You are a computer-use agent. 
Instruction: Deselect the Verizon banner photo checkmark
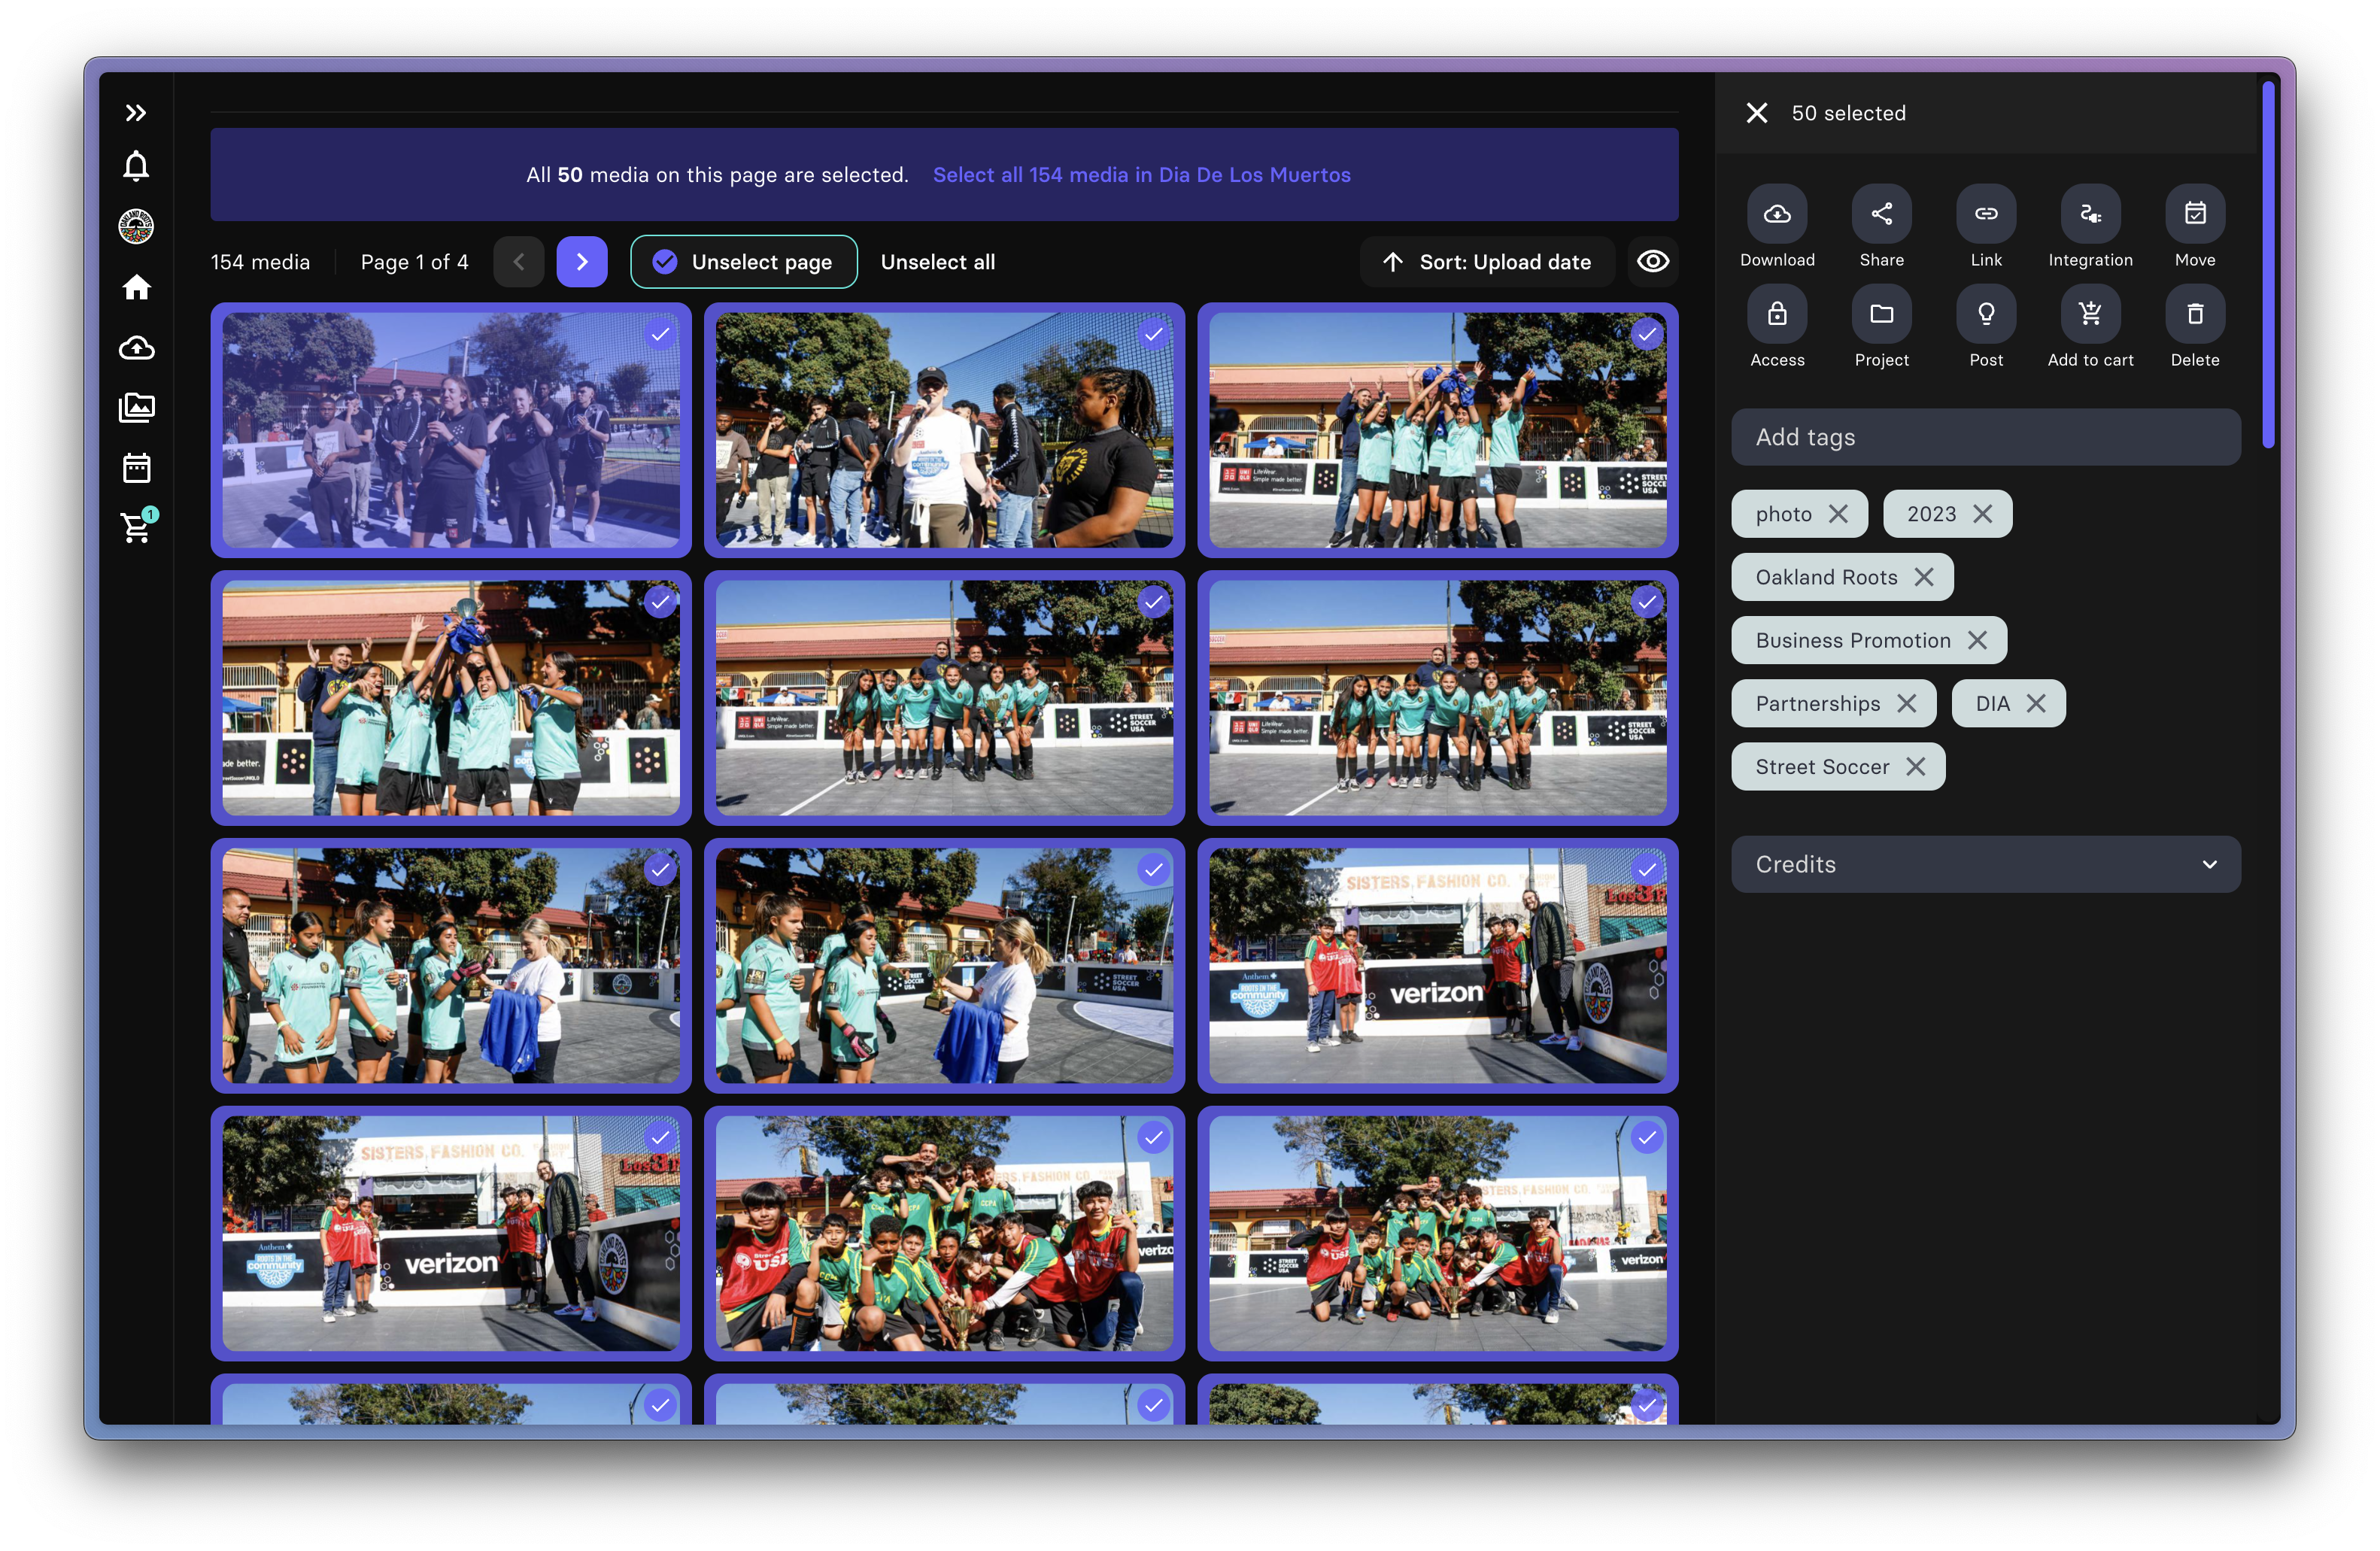[x=1646, y=870]
